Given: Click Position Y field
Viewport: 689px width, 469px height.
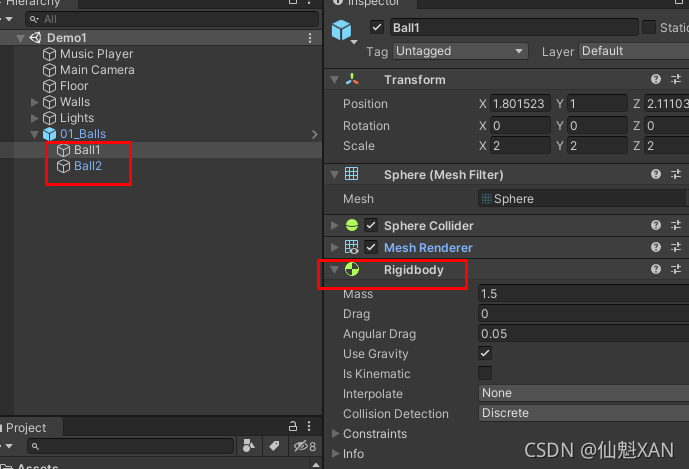Looking at the screenshot, I should [x=597, y=104].
